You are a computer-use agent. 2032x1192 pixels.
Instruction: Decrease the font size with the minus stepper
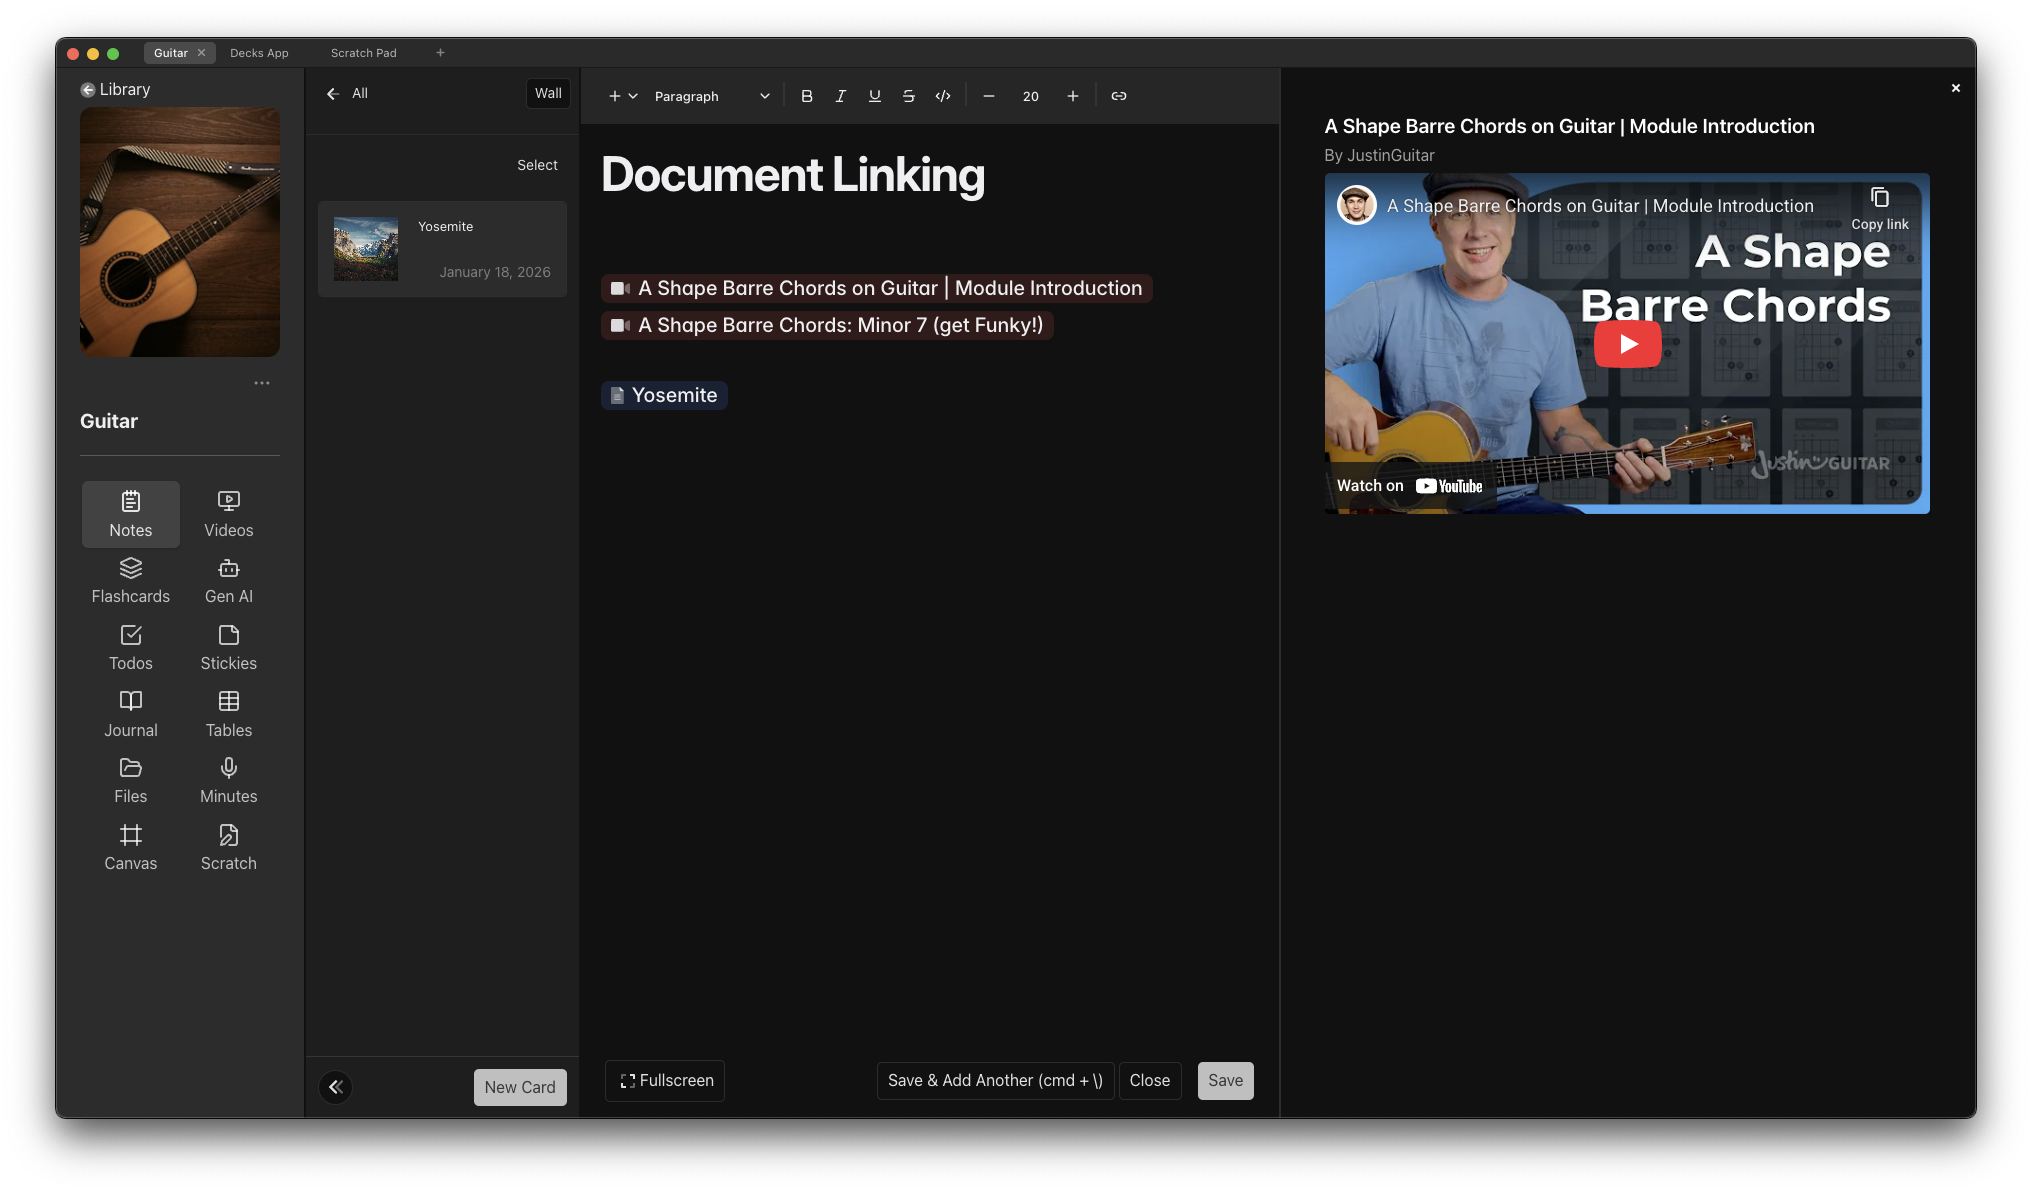[x=988, y=96]
